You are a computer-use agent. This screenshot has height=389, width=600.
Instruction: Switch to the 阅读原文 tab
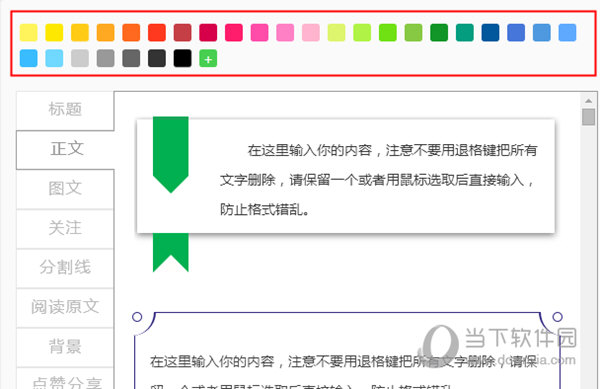(x=65, y=308)
